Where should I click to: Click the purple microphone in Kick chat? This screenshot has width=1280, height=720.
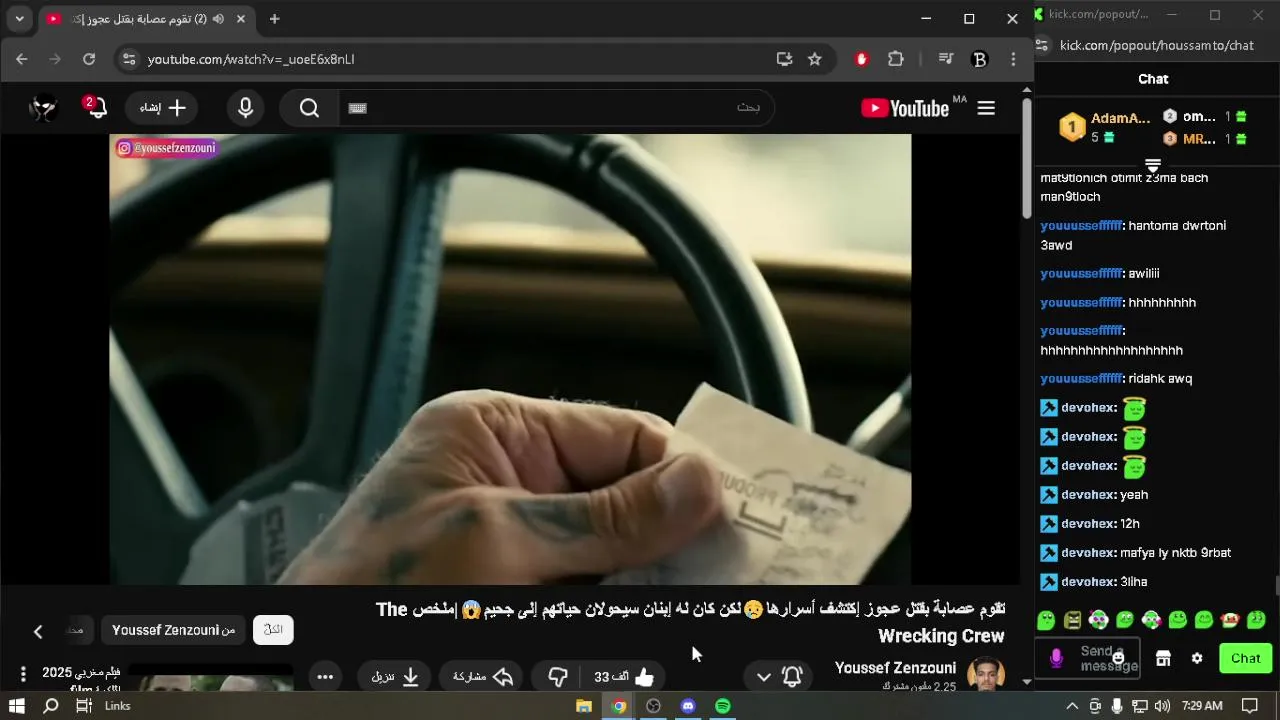pos(1056,658)
